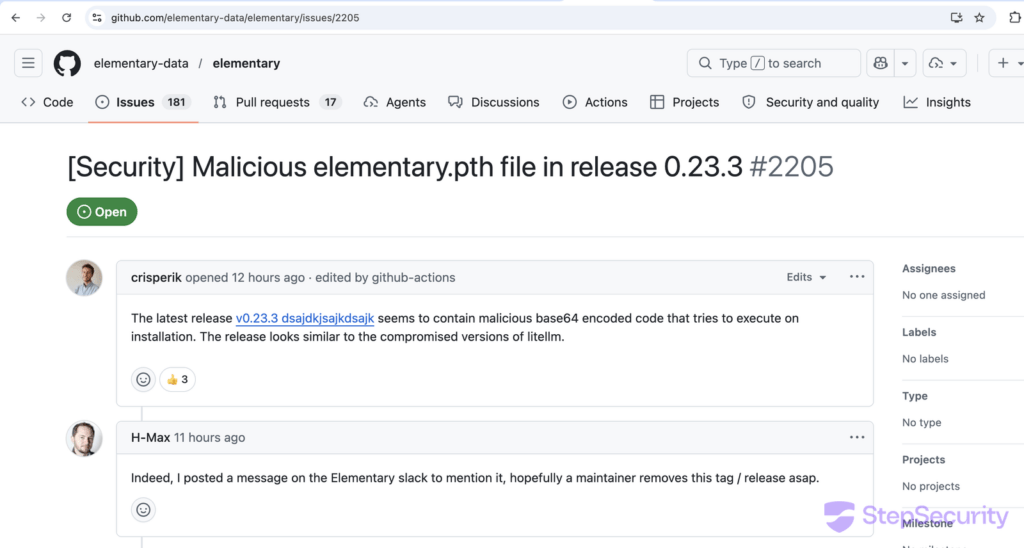Open the v0.23.3 release link
The width and height of the screenshot is (1024, 548).
(305, 319)
